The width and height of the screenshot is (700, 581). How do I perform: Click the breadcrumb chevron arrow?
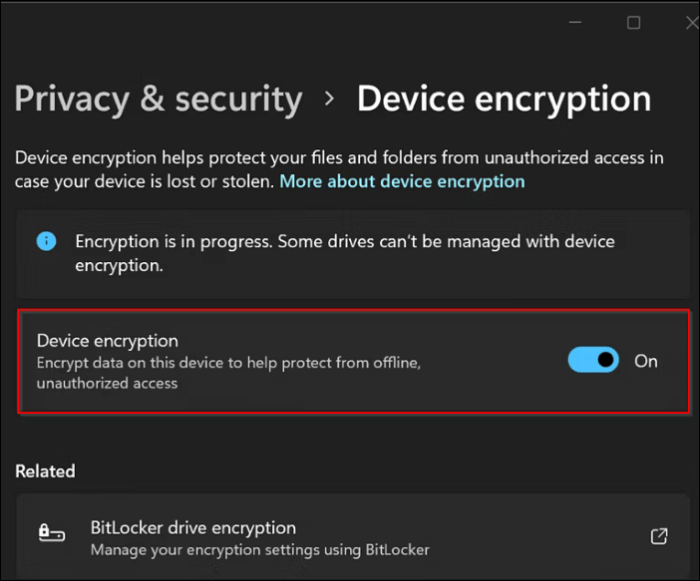329,100
